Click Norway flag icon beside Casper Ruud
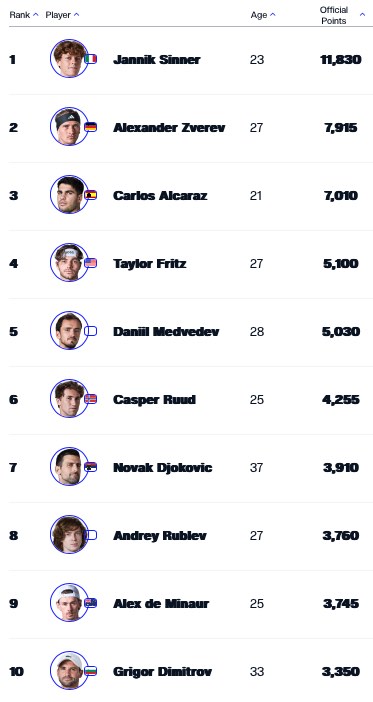 (90, 399)
